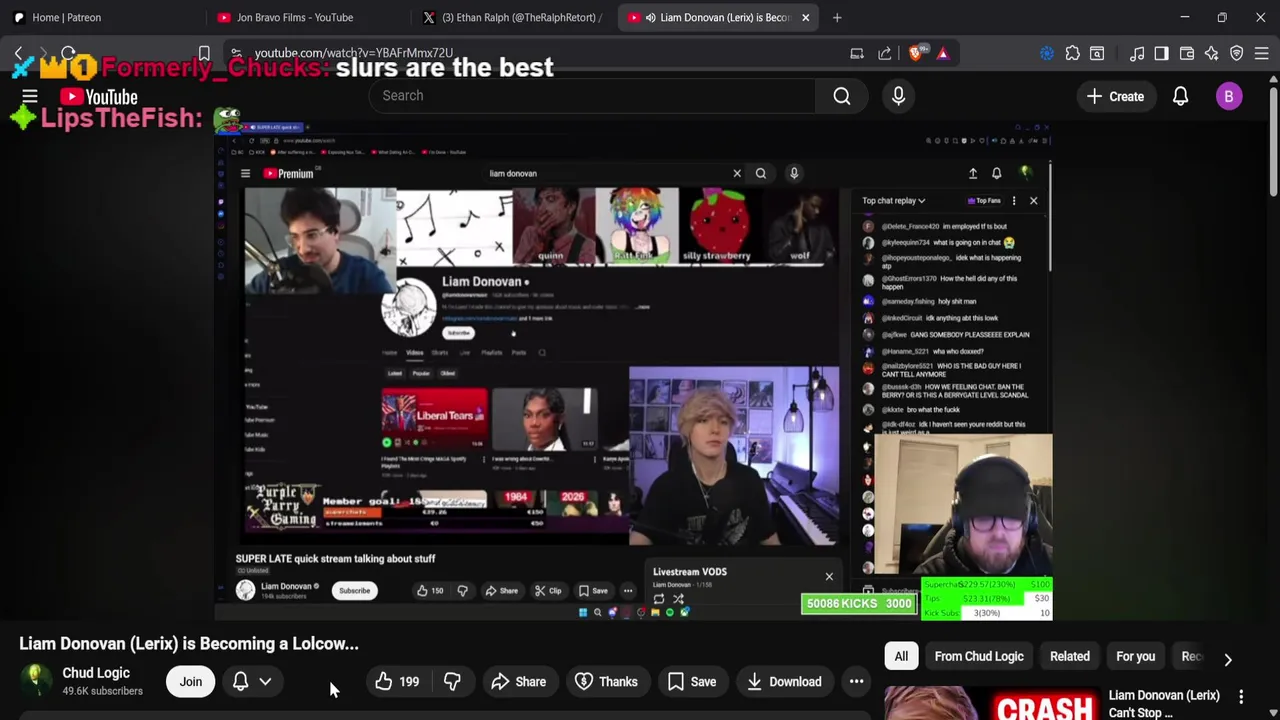Click the YouTube search magnifier button
Screen dimensions: 1280x720
(x=842, y=96)
